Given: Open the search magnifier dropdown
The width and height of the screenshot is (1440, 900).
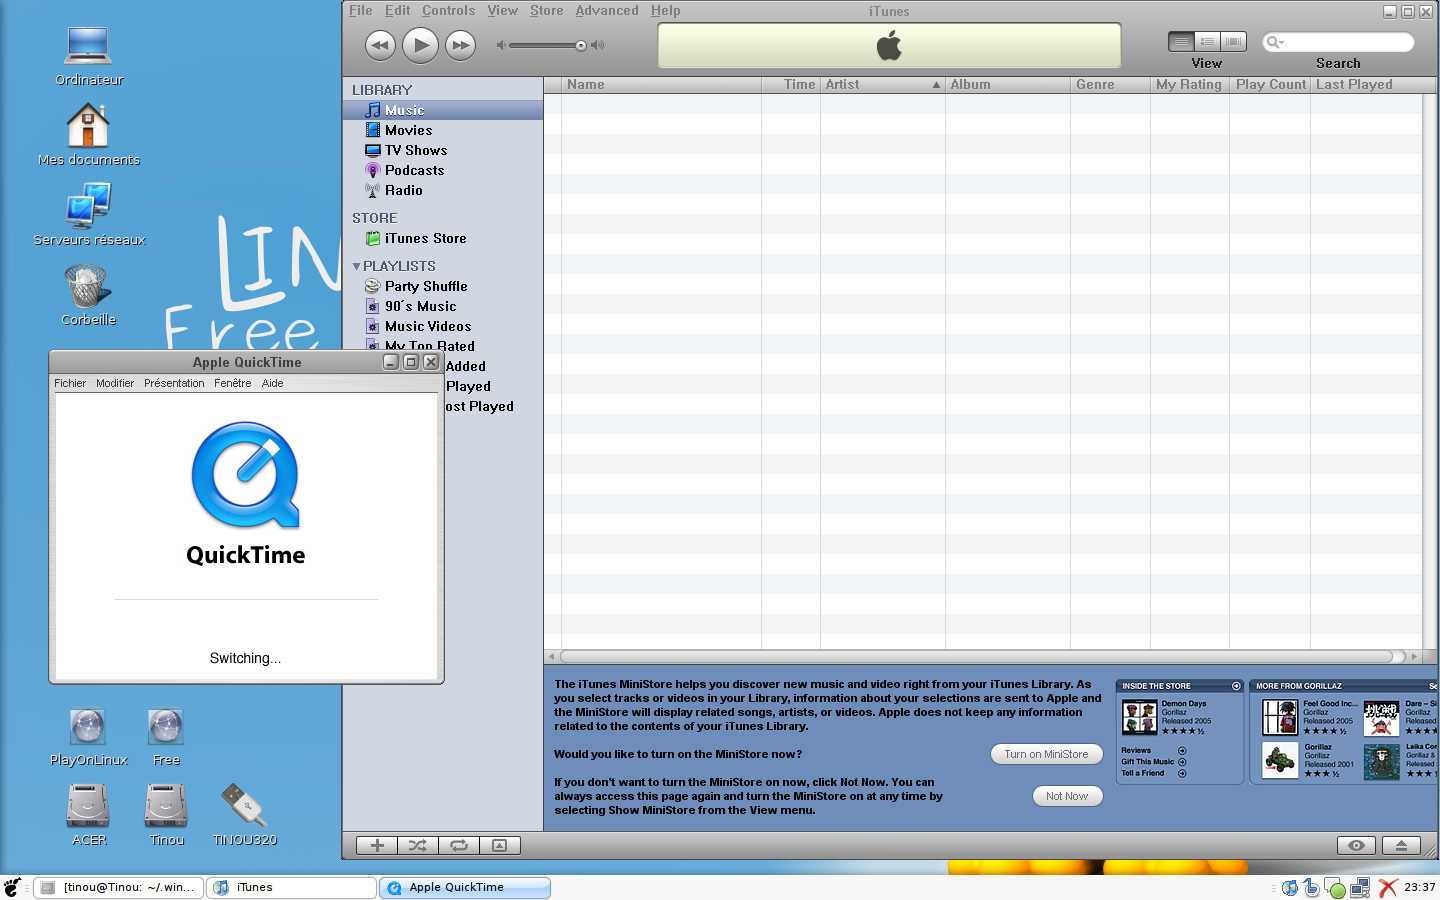Looking at the screenshot, I should click(1274, 42).
